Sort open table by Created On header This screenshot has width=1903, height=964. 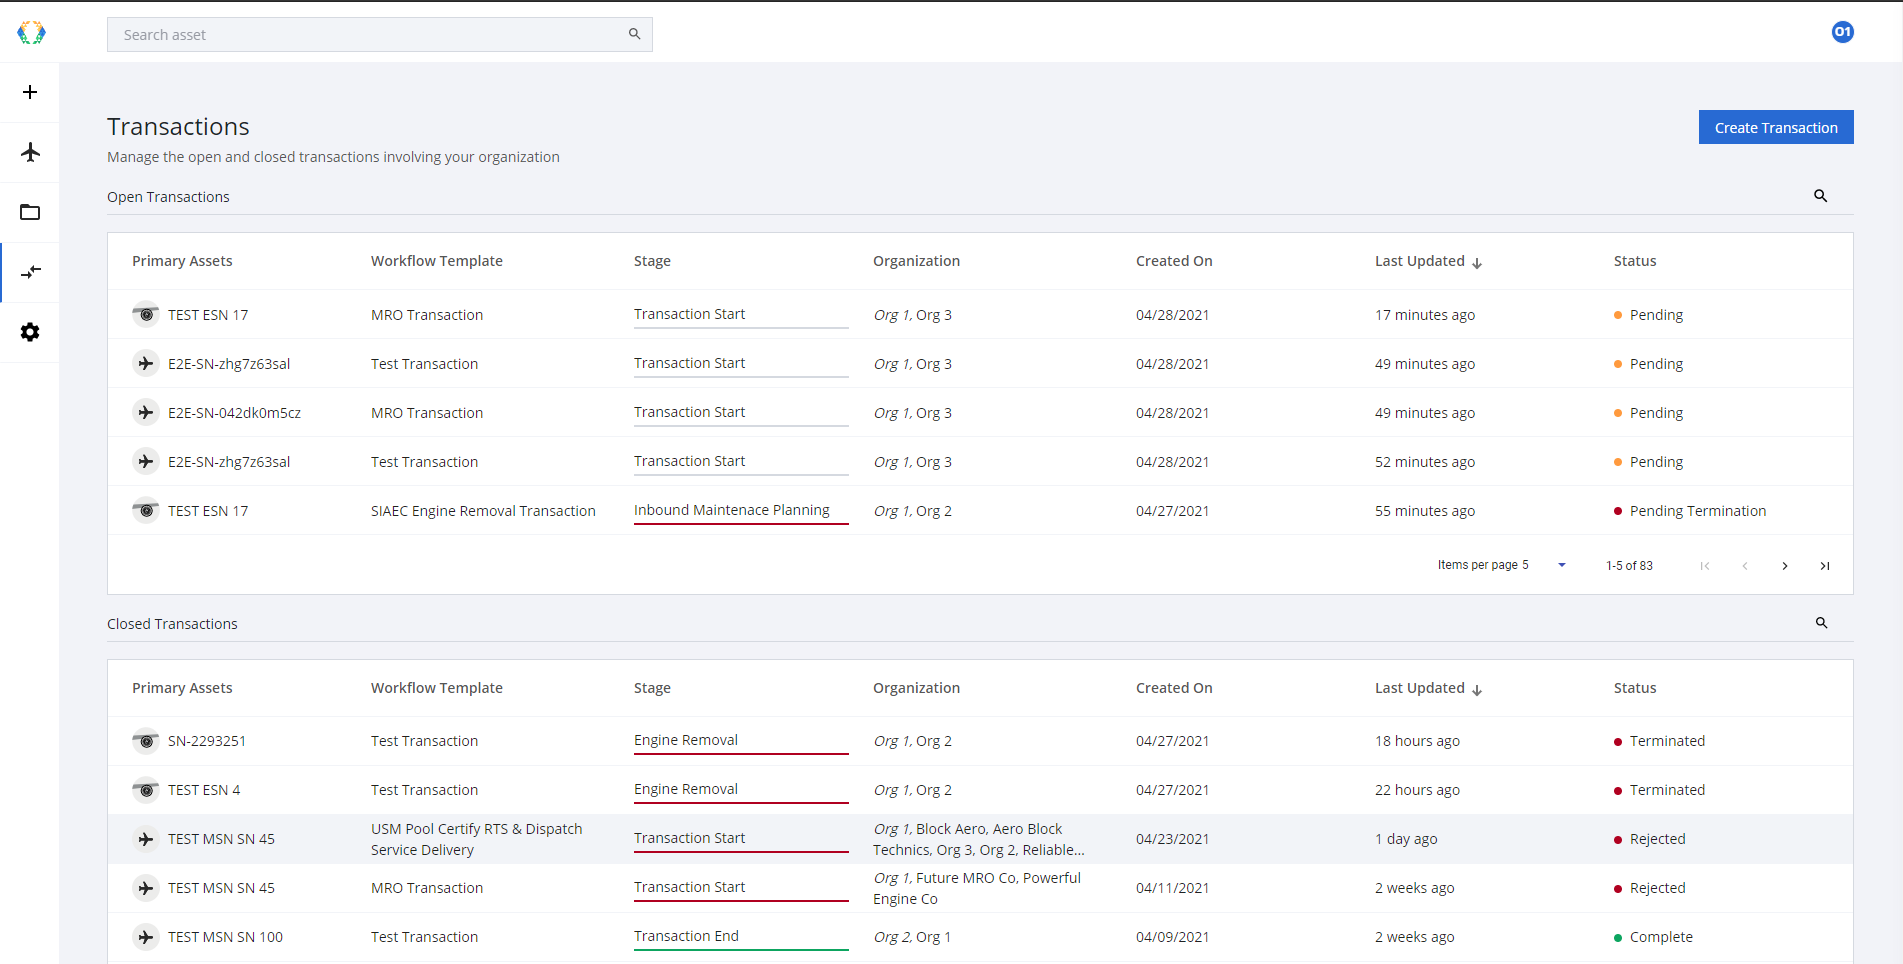(x=1174, y=261)
